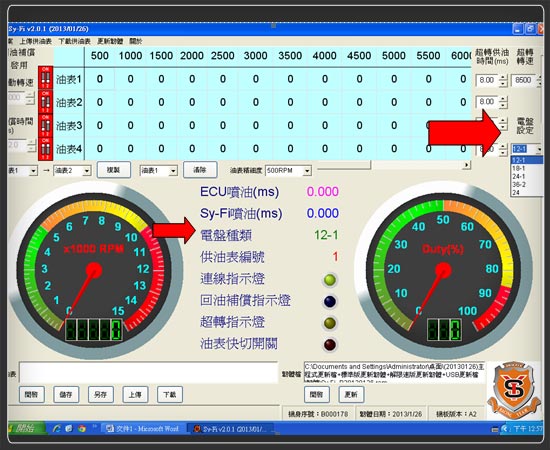Click the SI shield logo
550x450 pixels.
(514, 390)
